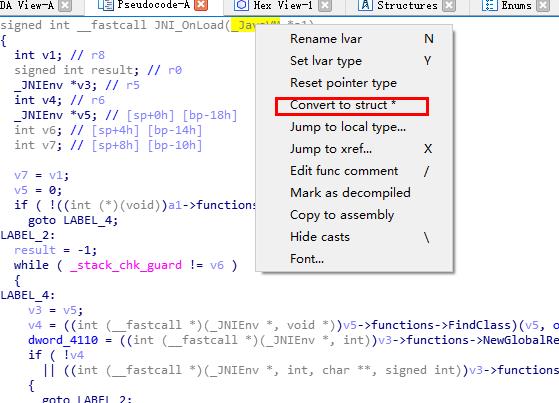Click 'goto LABEL_4;' statement

click(73, 220)
